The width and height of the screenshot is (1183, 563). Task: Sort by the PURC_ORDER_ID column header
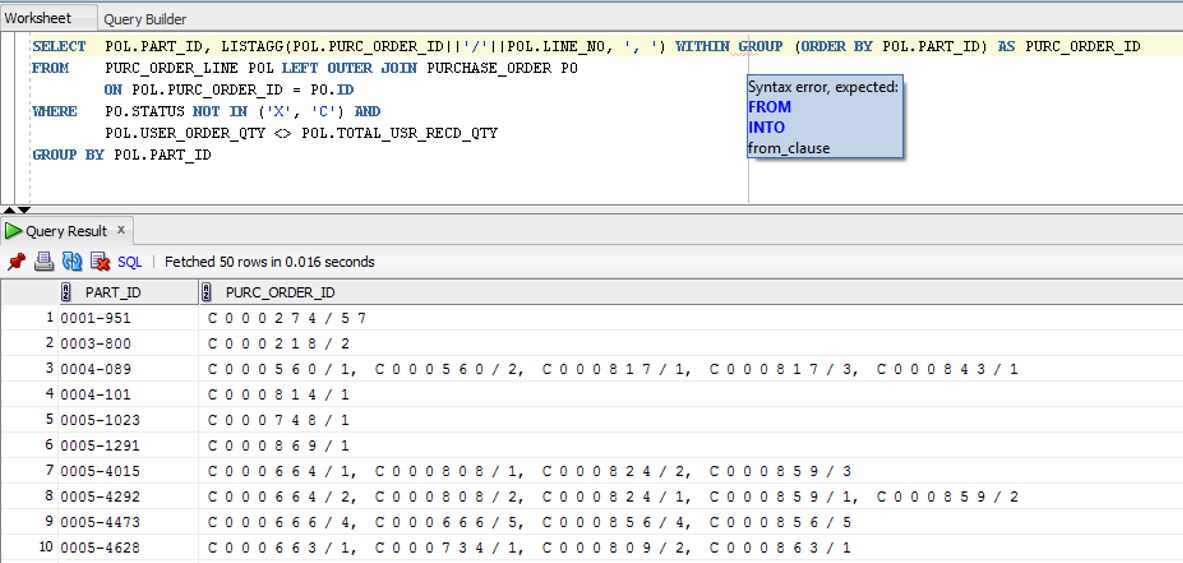[x=690, y=292]
